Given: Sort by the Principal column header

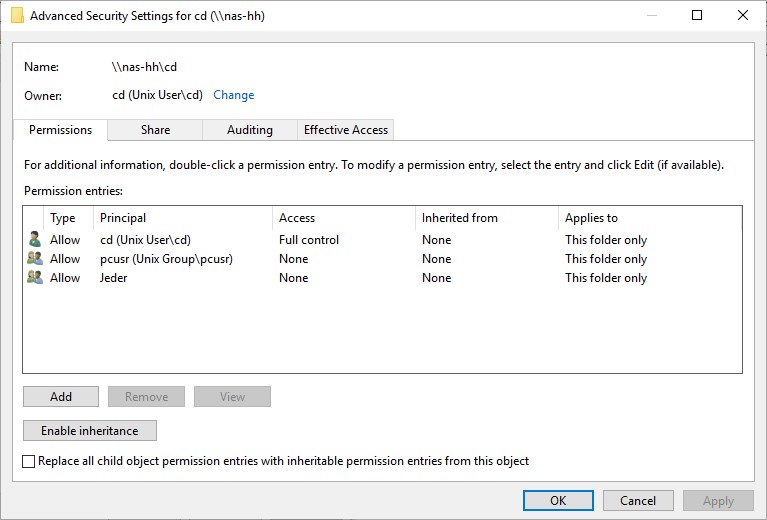Looking at the screenshot, I should (180, 218).
